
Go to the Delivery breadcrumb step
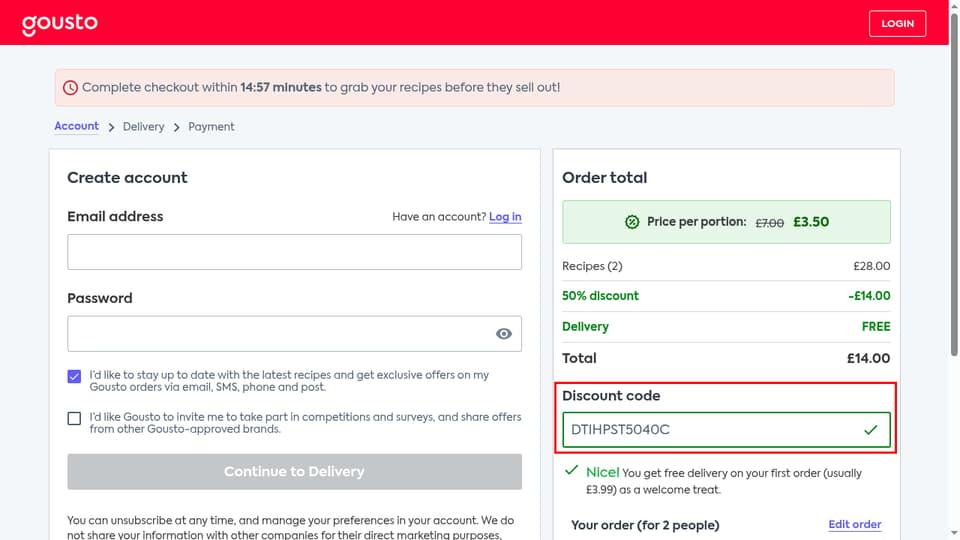point(143,127)
